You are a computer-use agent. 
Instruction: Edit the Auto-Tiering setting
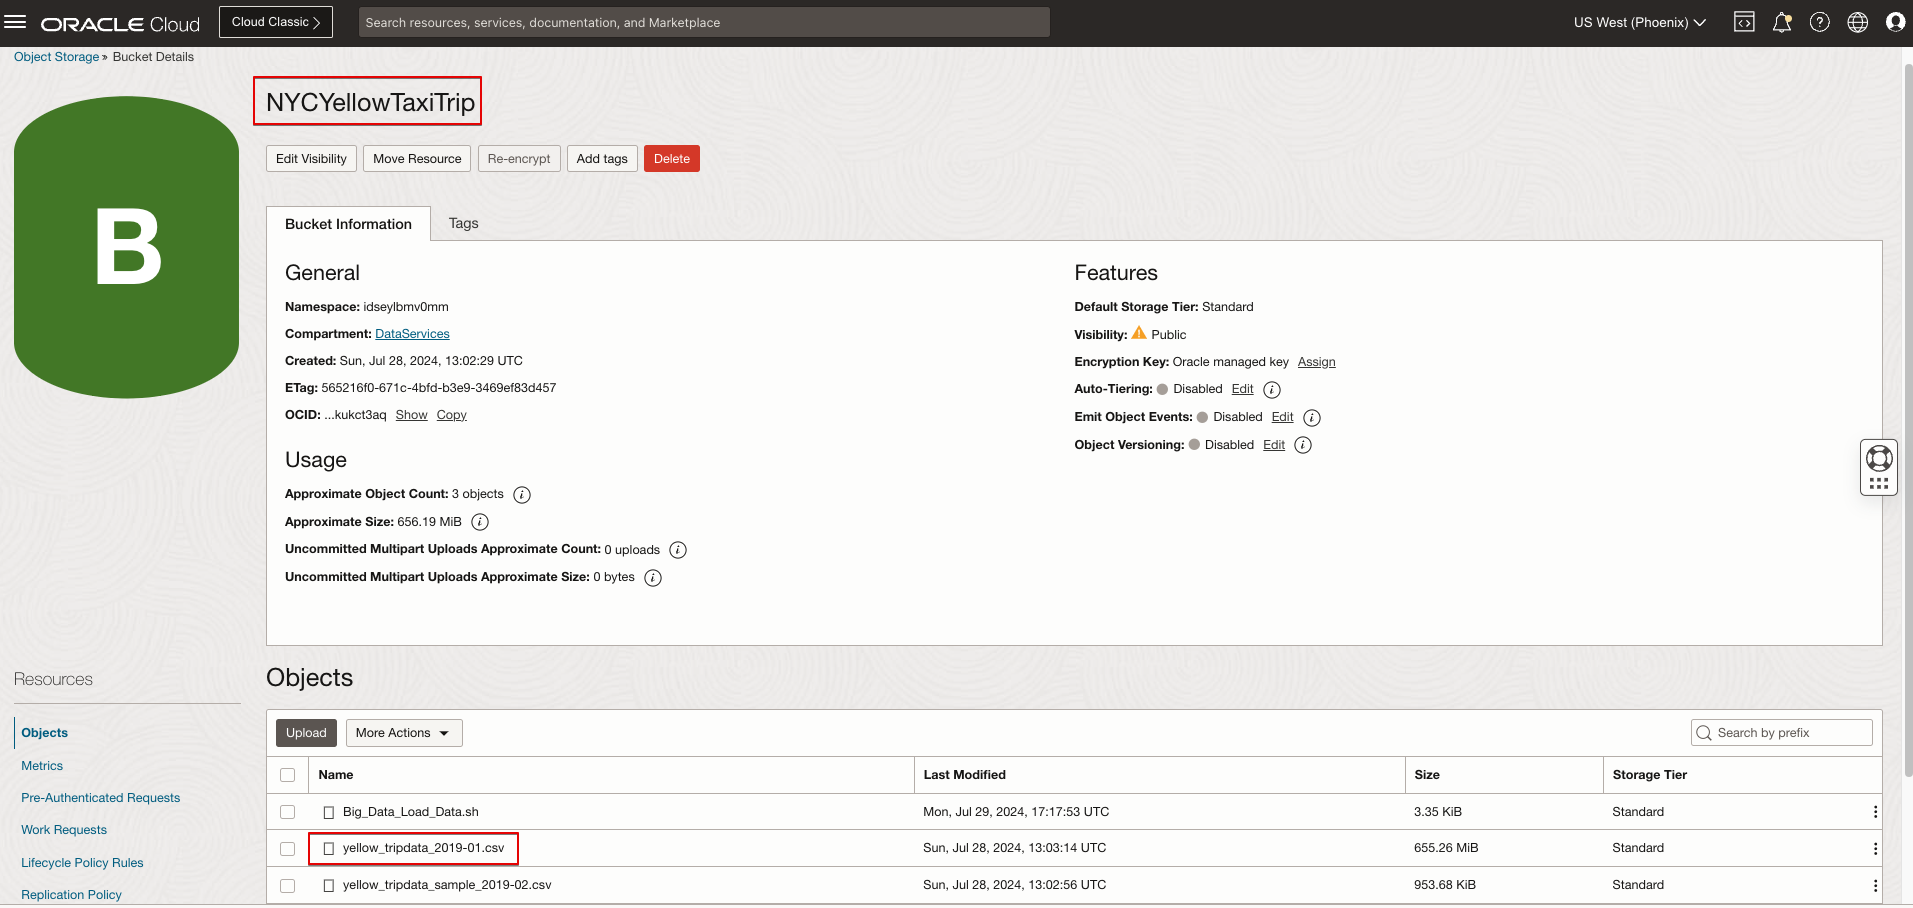point(1242,389)
